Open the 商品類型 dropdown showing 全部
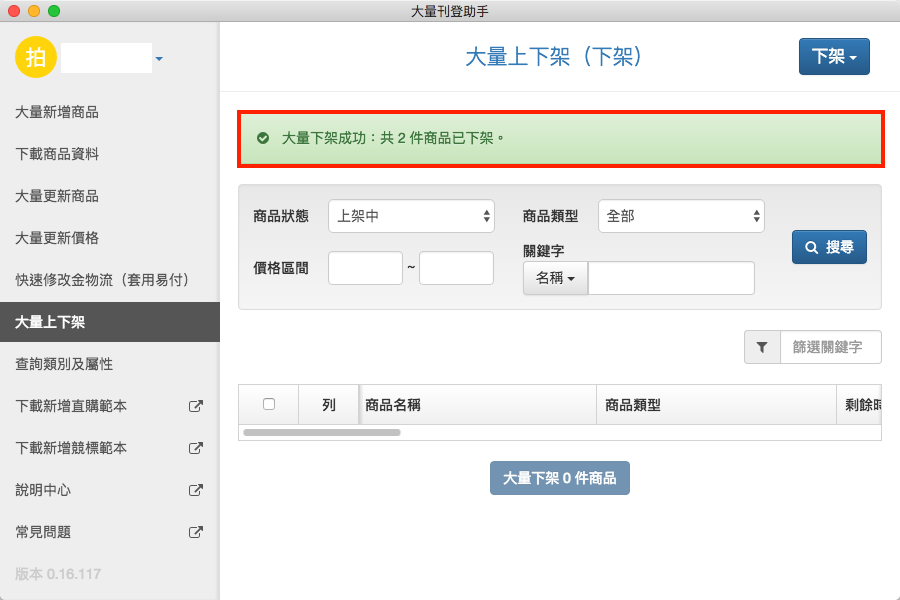Viewport: 900px width, 600px height. [681, 216]
